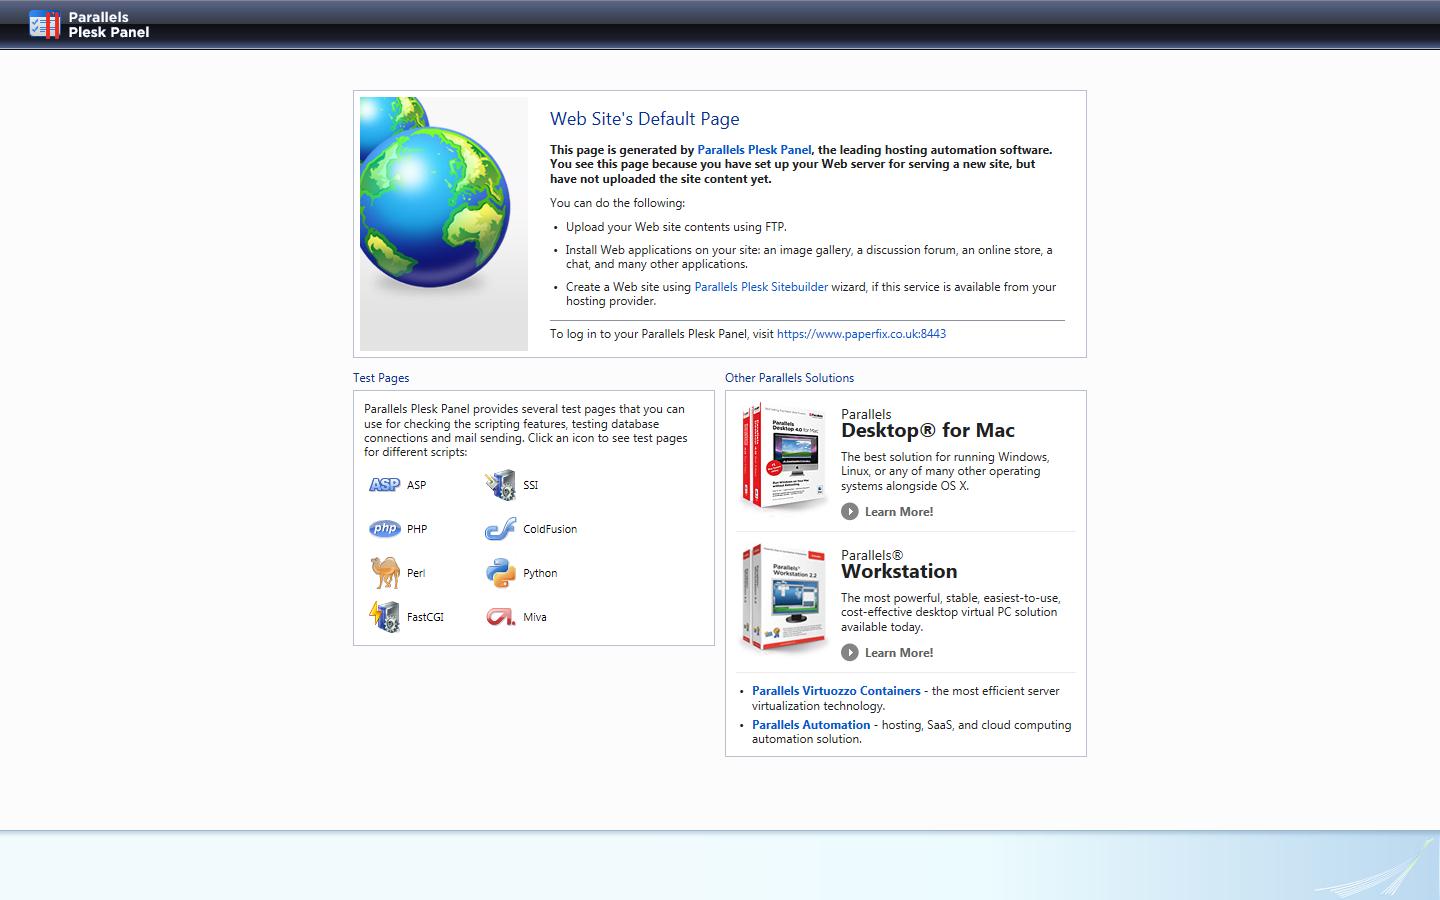Click Learn More under Desktop for Mac

898,511
